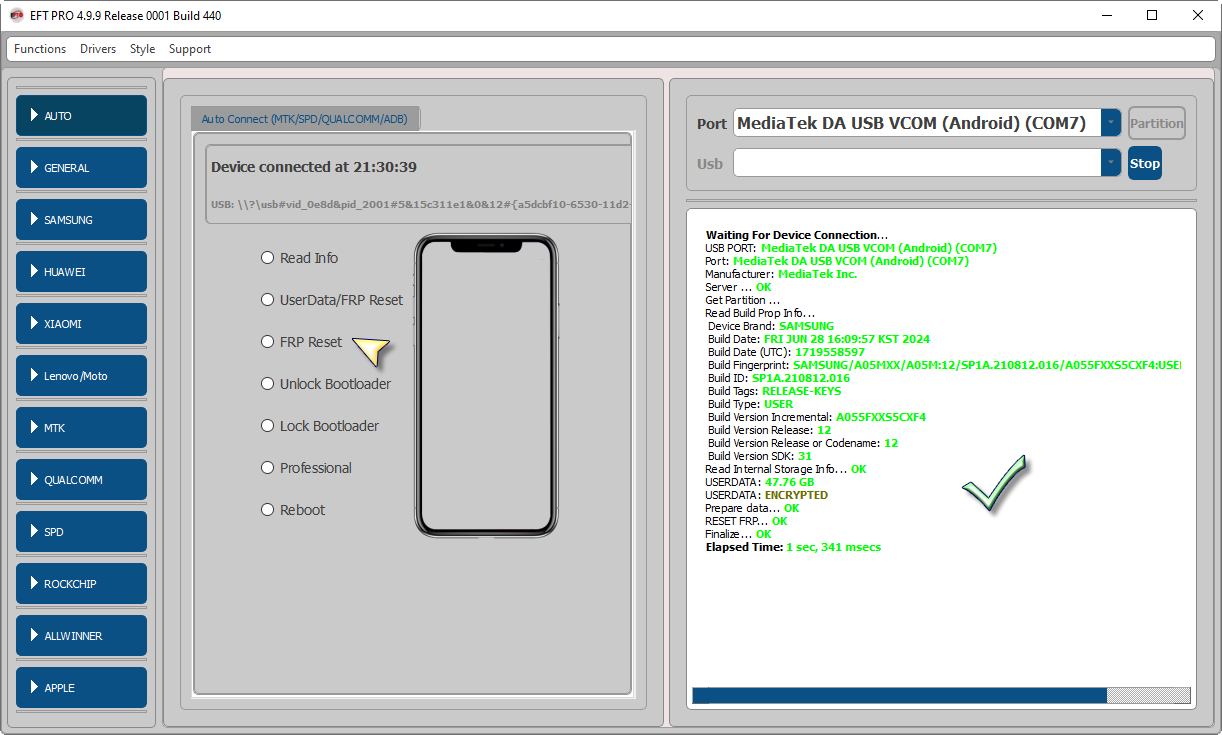1222x735 pixels.
Task: Click 'Build Type: USER' log line
Action: tap(750, 404)
